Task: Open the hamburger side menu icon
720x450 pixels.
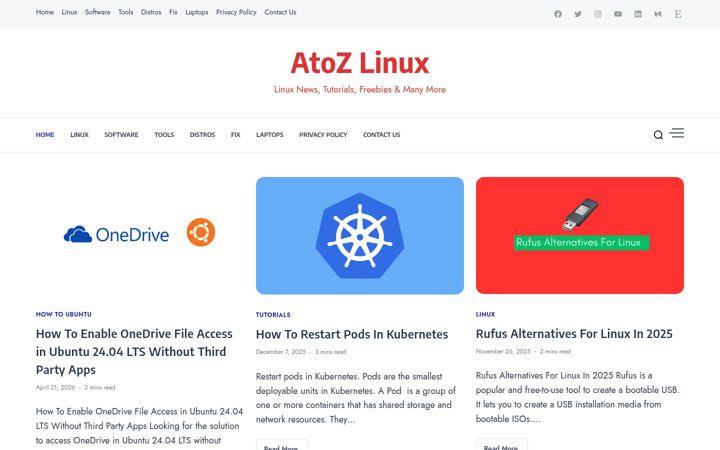Action: tap(676, 133)
